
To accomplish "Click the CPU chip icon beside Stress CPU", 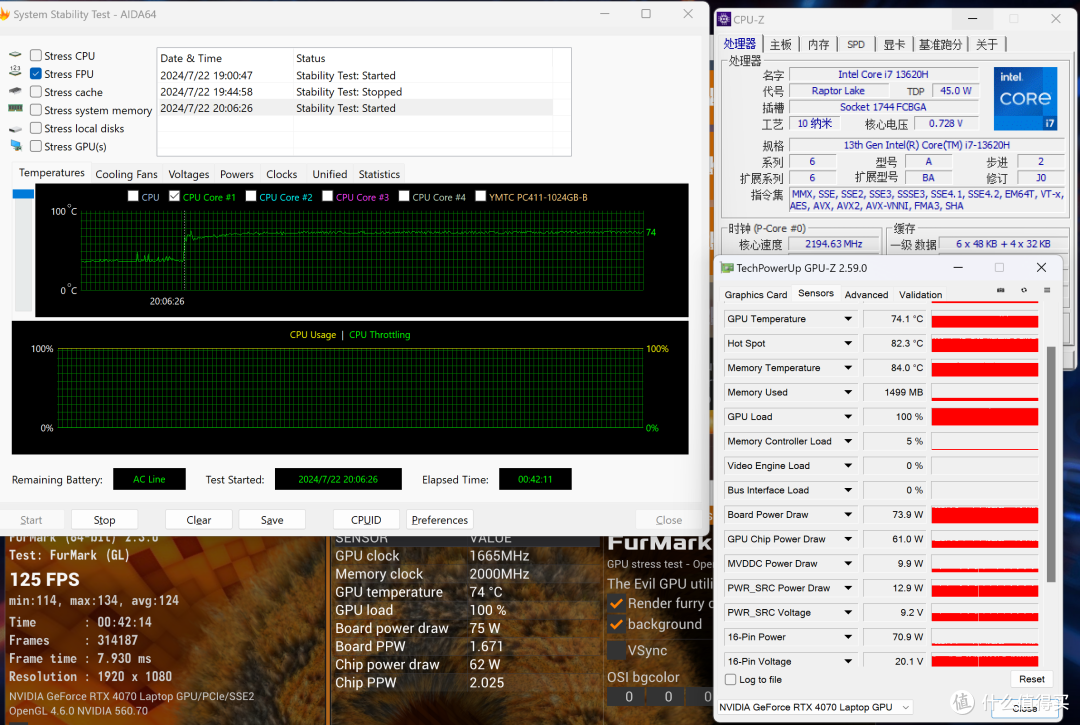I will point(15,56).
